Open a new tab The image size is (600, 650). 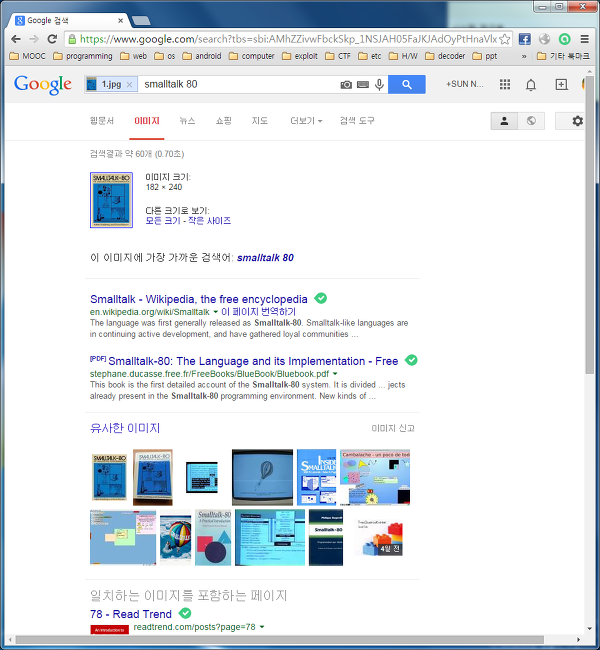[141, 20]
